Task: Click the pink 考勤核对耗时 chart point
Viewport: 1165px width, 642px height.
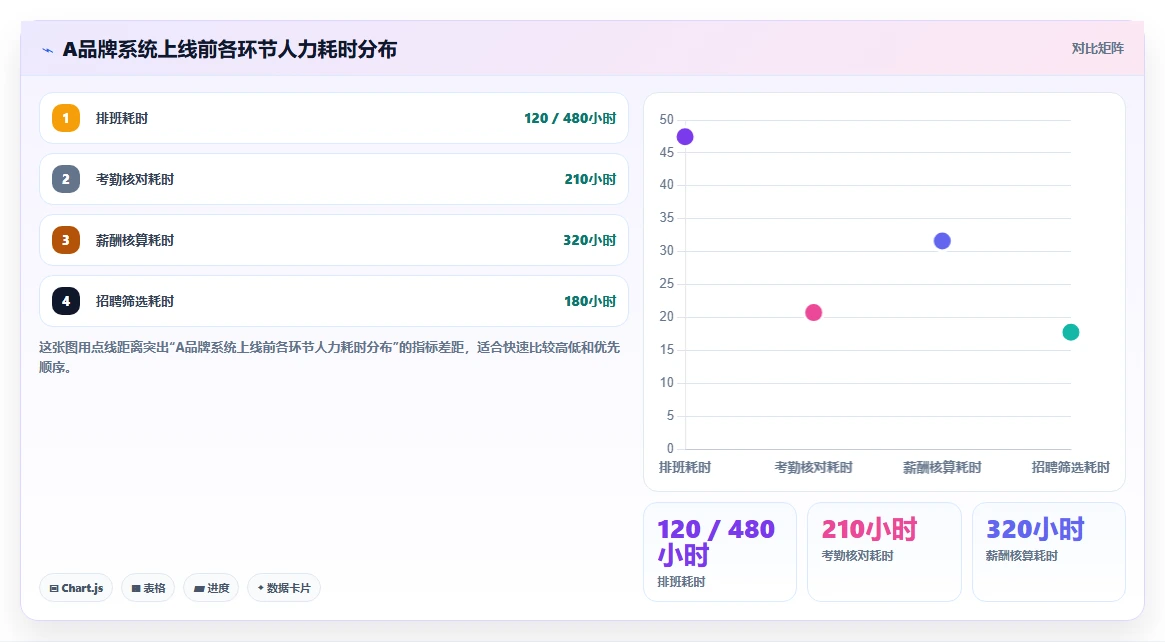Action: point(814,313)
